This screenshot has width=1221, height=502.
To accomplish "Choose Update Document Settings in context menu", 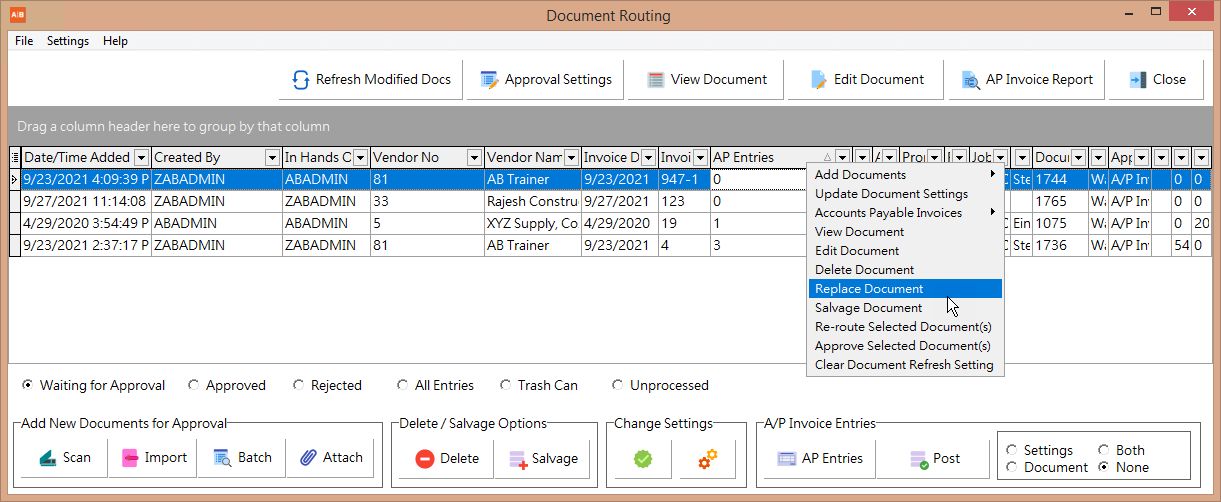I will pyautogui.click(x=905, y=194).
